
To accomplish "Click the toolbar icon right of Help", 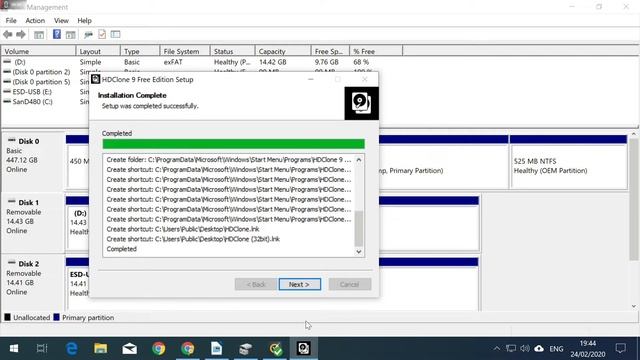I will coord(71,35).
